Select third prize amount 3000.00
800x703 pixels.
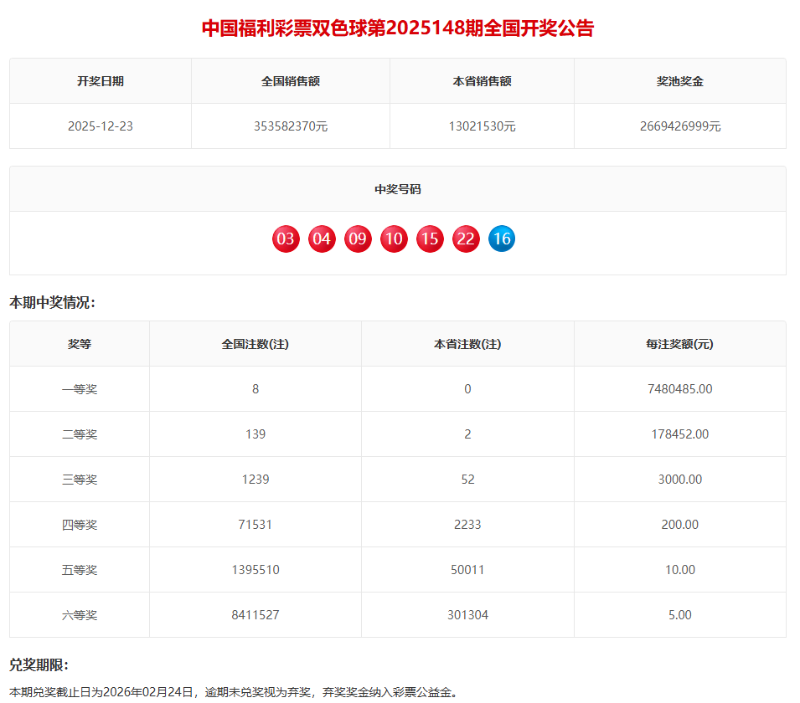tap(680, 480)
